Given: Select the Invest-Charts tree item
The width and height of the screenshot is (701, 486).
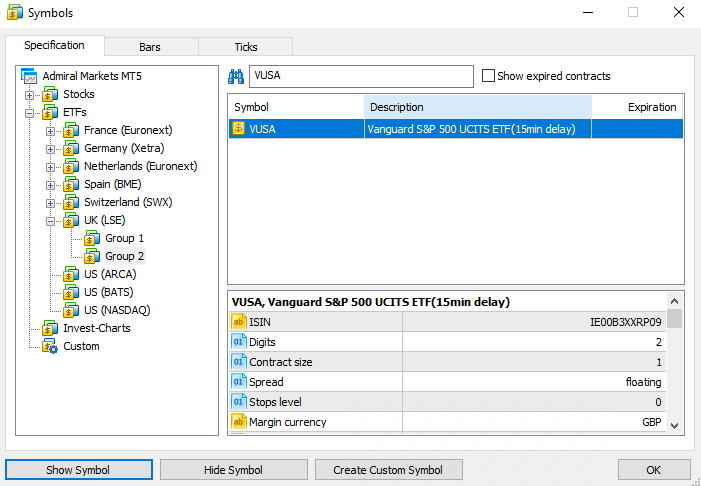Looking at the screenshot, I should [97, 328].
